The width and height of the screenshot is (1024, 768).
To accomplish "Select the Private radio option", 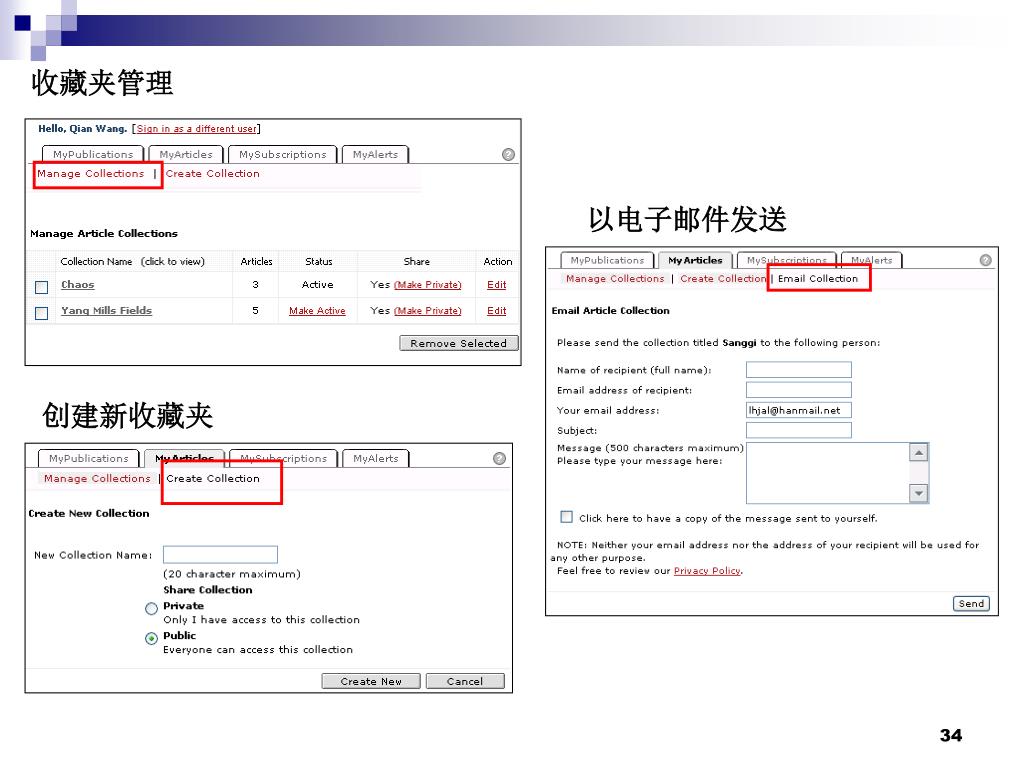I will (152, 609).
